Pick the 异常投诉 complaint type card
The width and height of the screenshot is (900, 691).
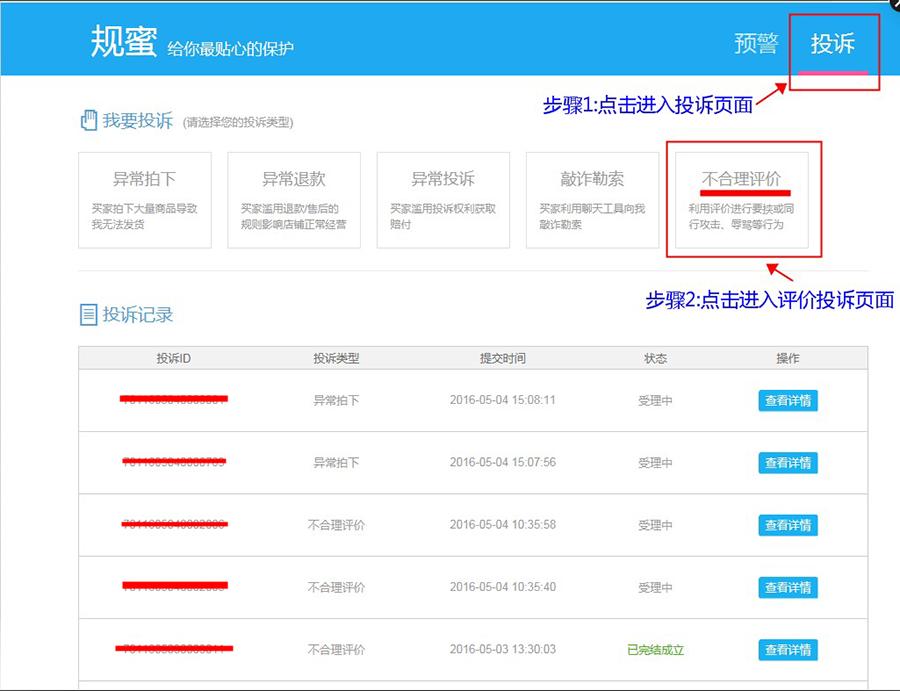coord(443,199)
